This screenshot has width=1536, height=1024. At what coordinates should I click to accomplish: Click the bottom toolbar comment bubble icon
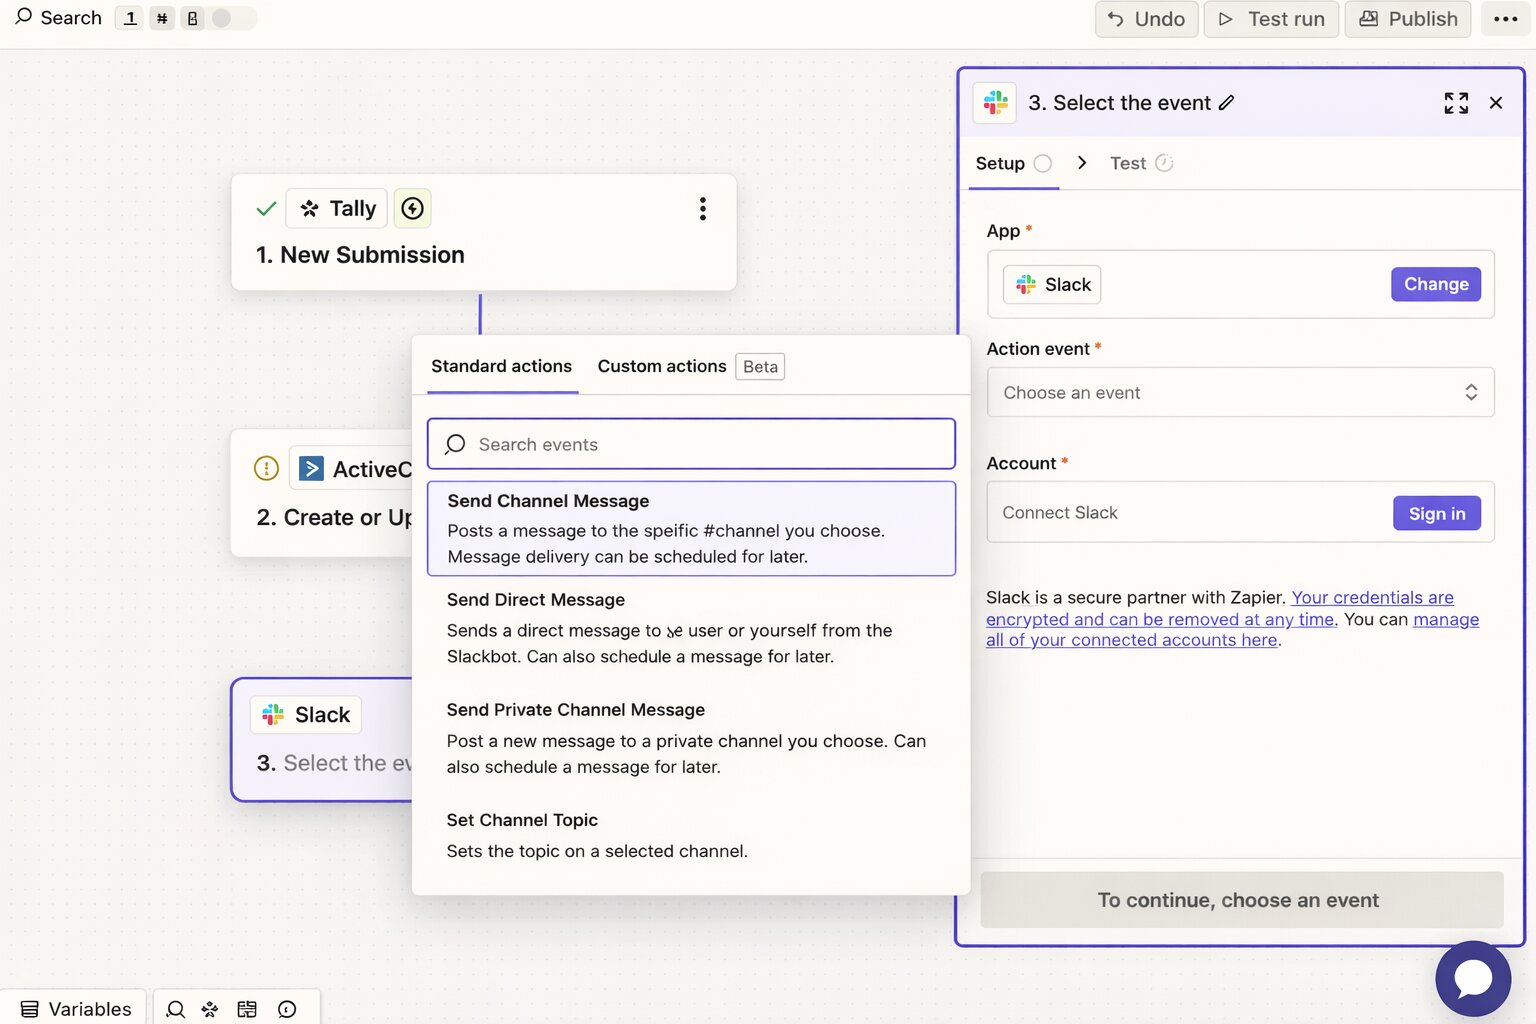[287, 1009]
